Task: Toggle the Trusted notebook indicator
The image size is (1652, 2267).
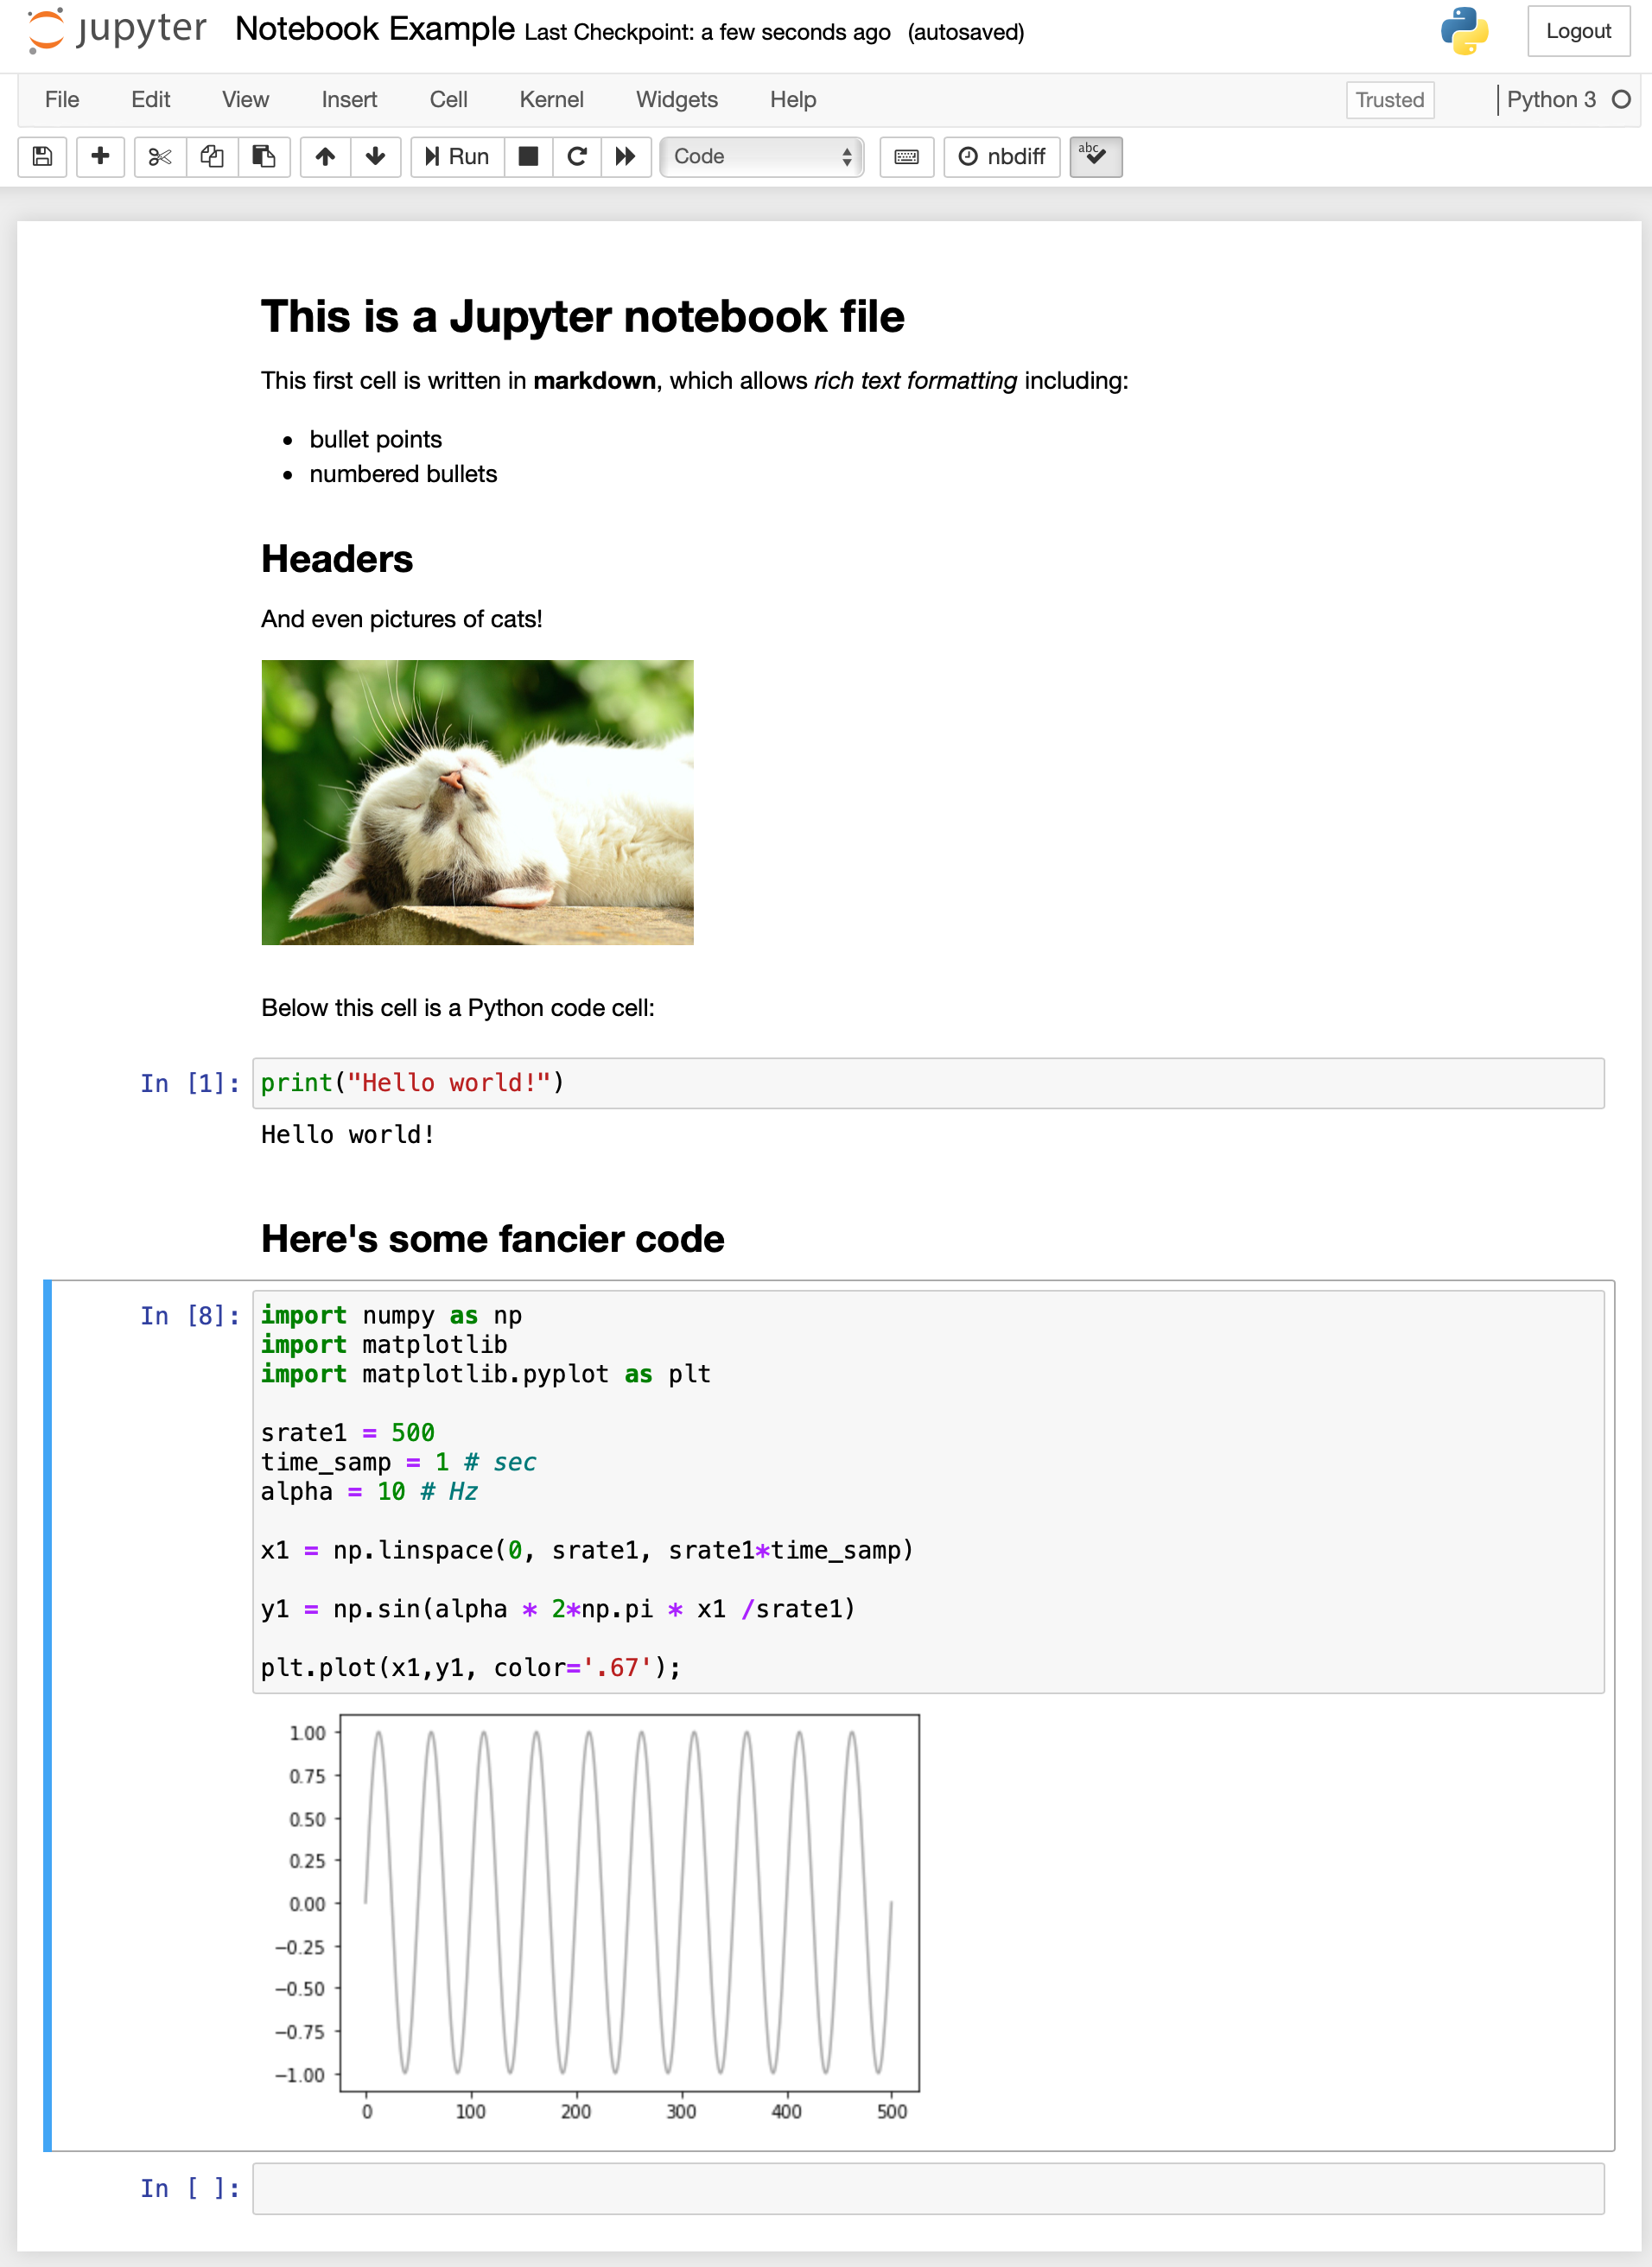Action: click(1389, 100)
